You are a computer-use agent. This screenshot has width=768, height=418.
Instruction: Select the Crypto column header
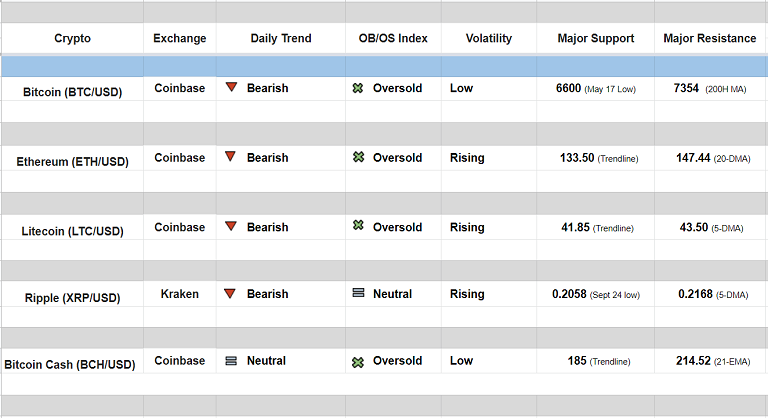pyautogui.click(x=72, y=39)
